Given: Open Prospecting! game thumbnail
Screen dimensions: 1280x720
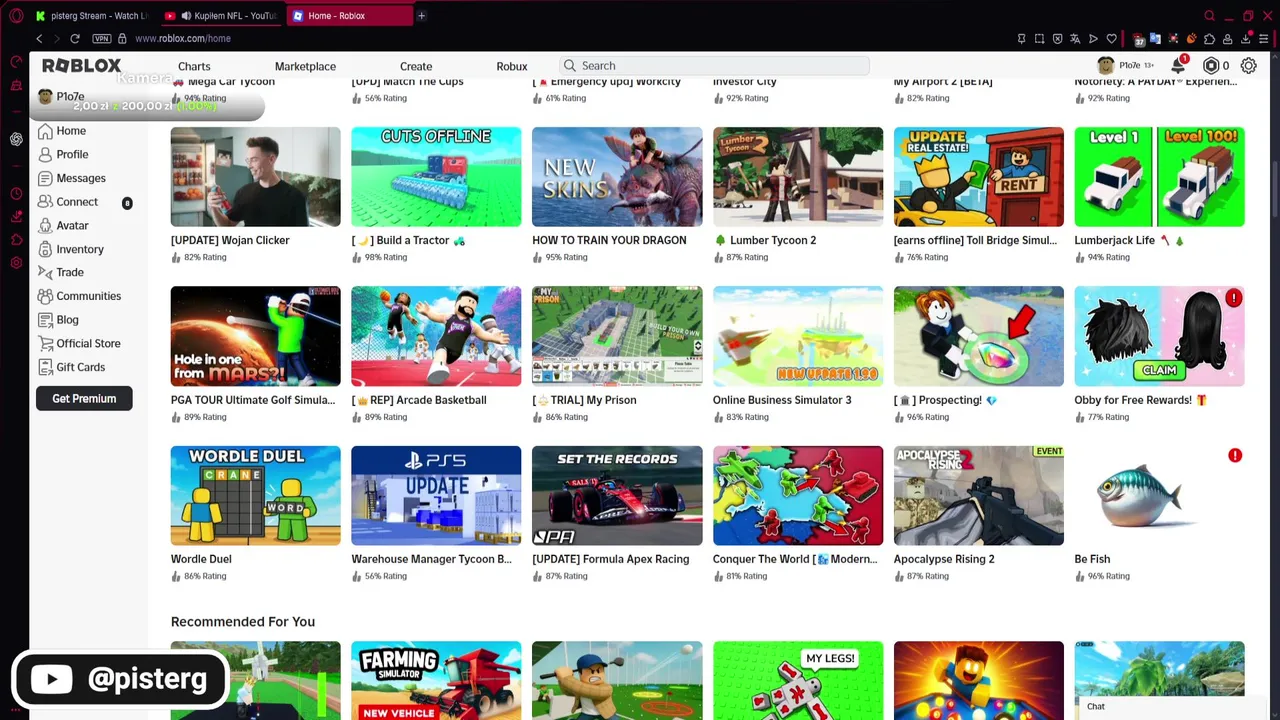Looking at the screenshot, I should click(979, 336).
